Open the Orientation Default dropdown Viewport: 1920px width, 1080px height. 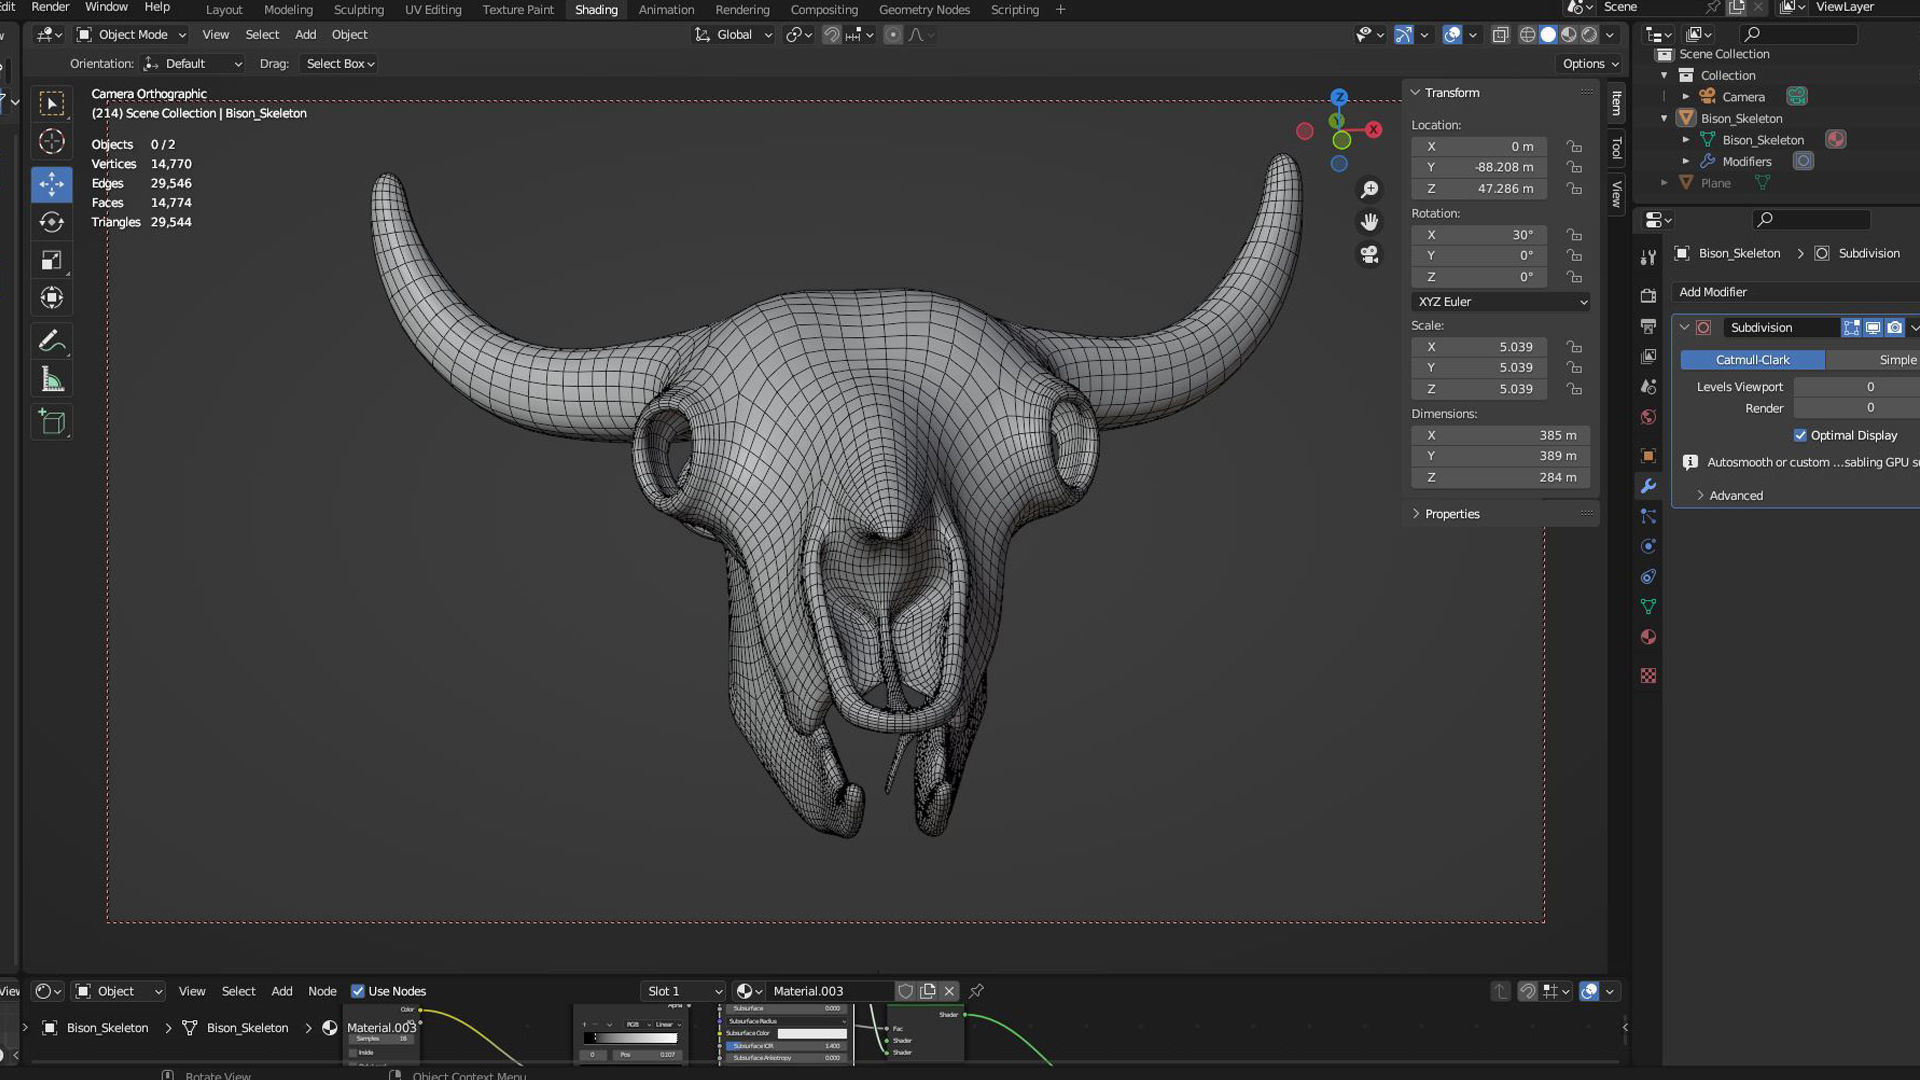[192, 64]
